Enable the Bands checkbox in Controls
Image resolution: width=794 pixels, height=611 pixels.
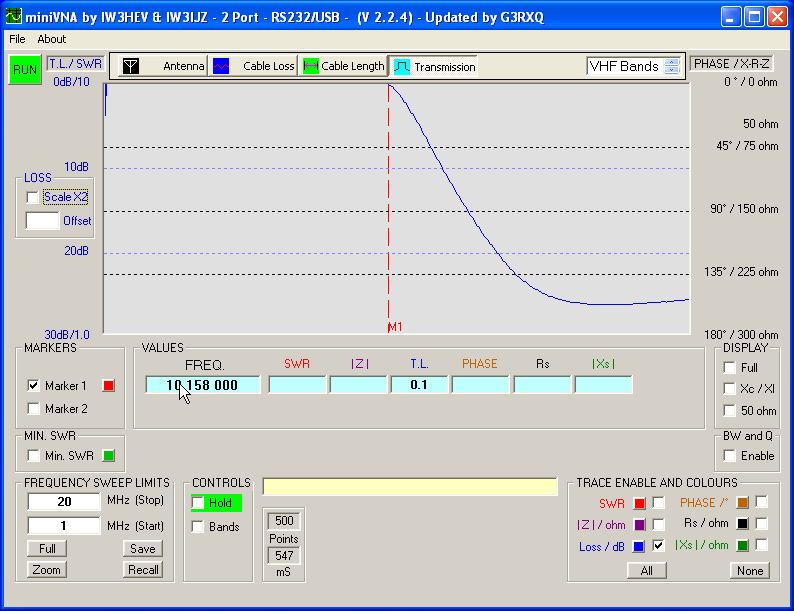(x=198, y=527)
